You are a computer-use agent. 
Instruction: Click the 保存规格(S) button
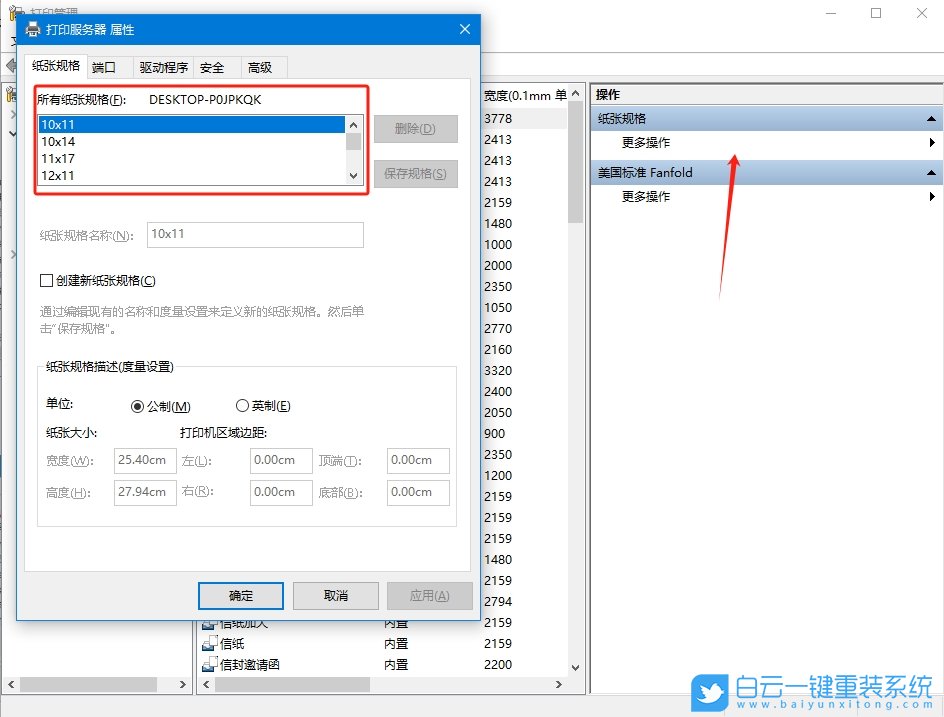point(415,173)
